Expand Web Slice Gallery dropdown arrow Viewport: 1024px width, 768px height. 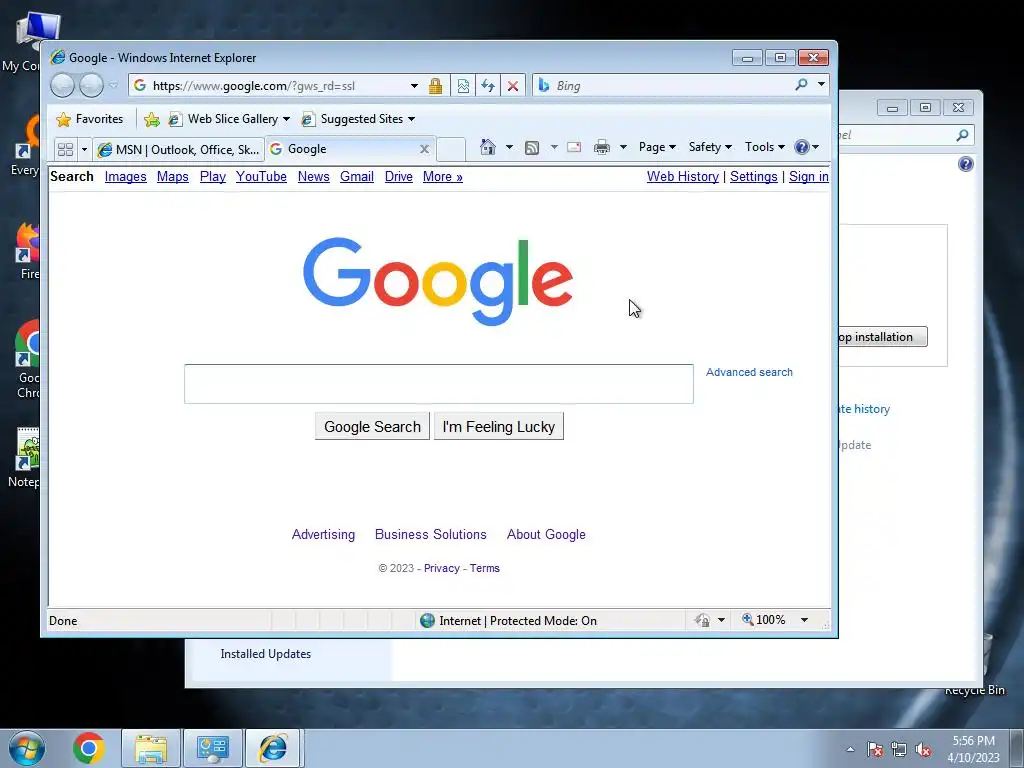coord(286,119)
